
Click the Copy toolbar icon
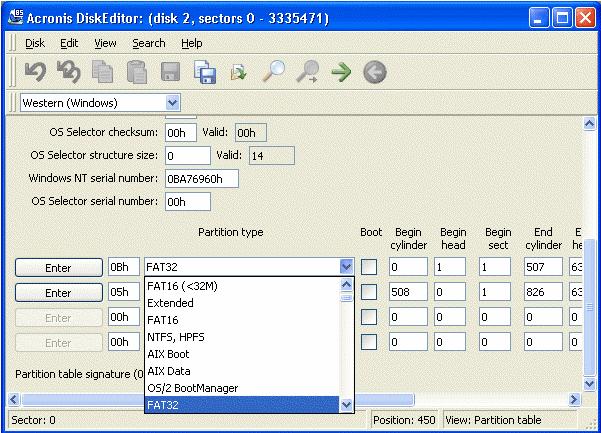point(102,72)
